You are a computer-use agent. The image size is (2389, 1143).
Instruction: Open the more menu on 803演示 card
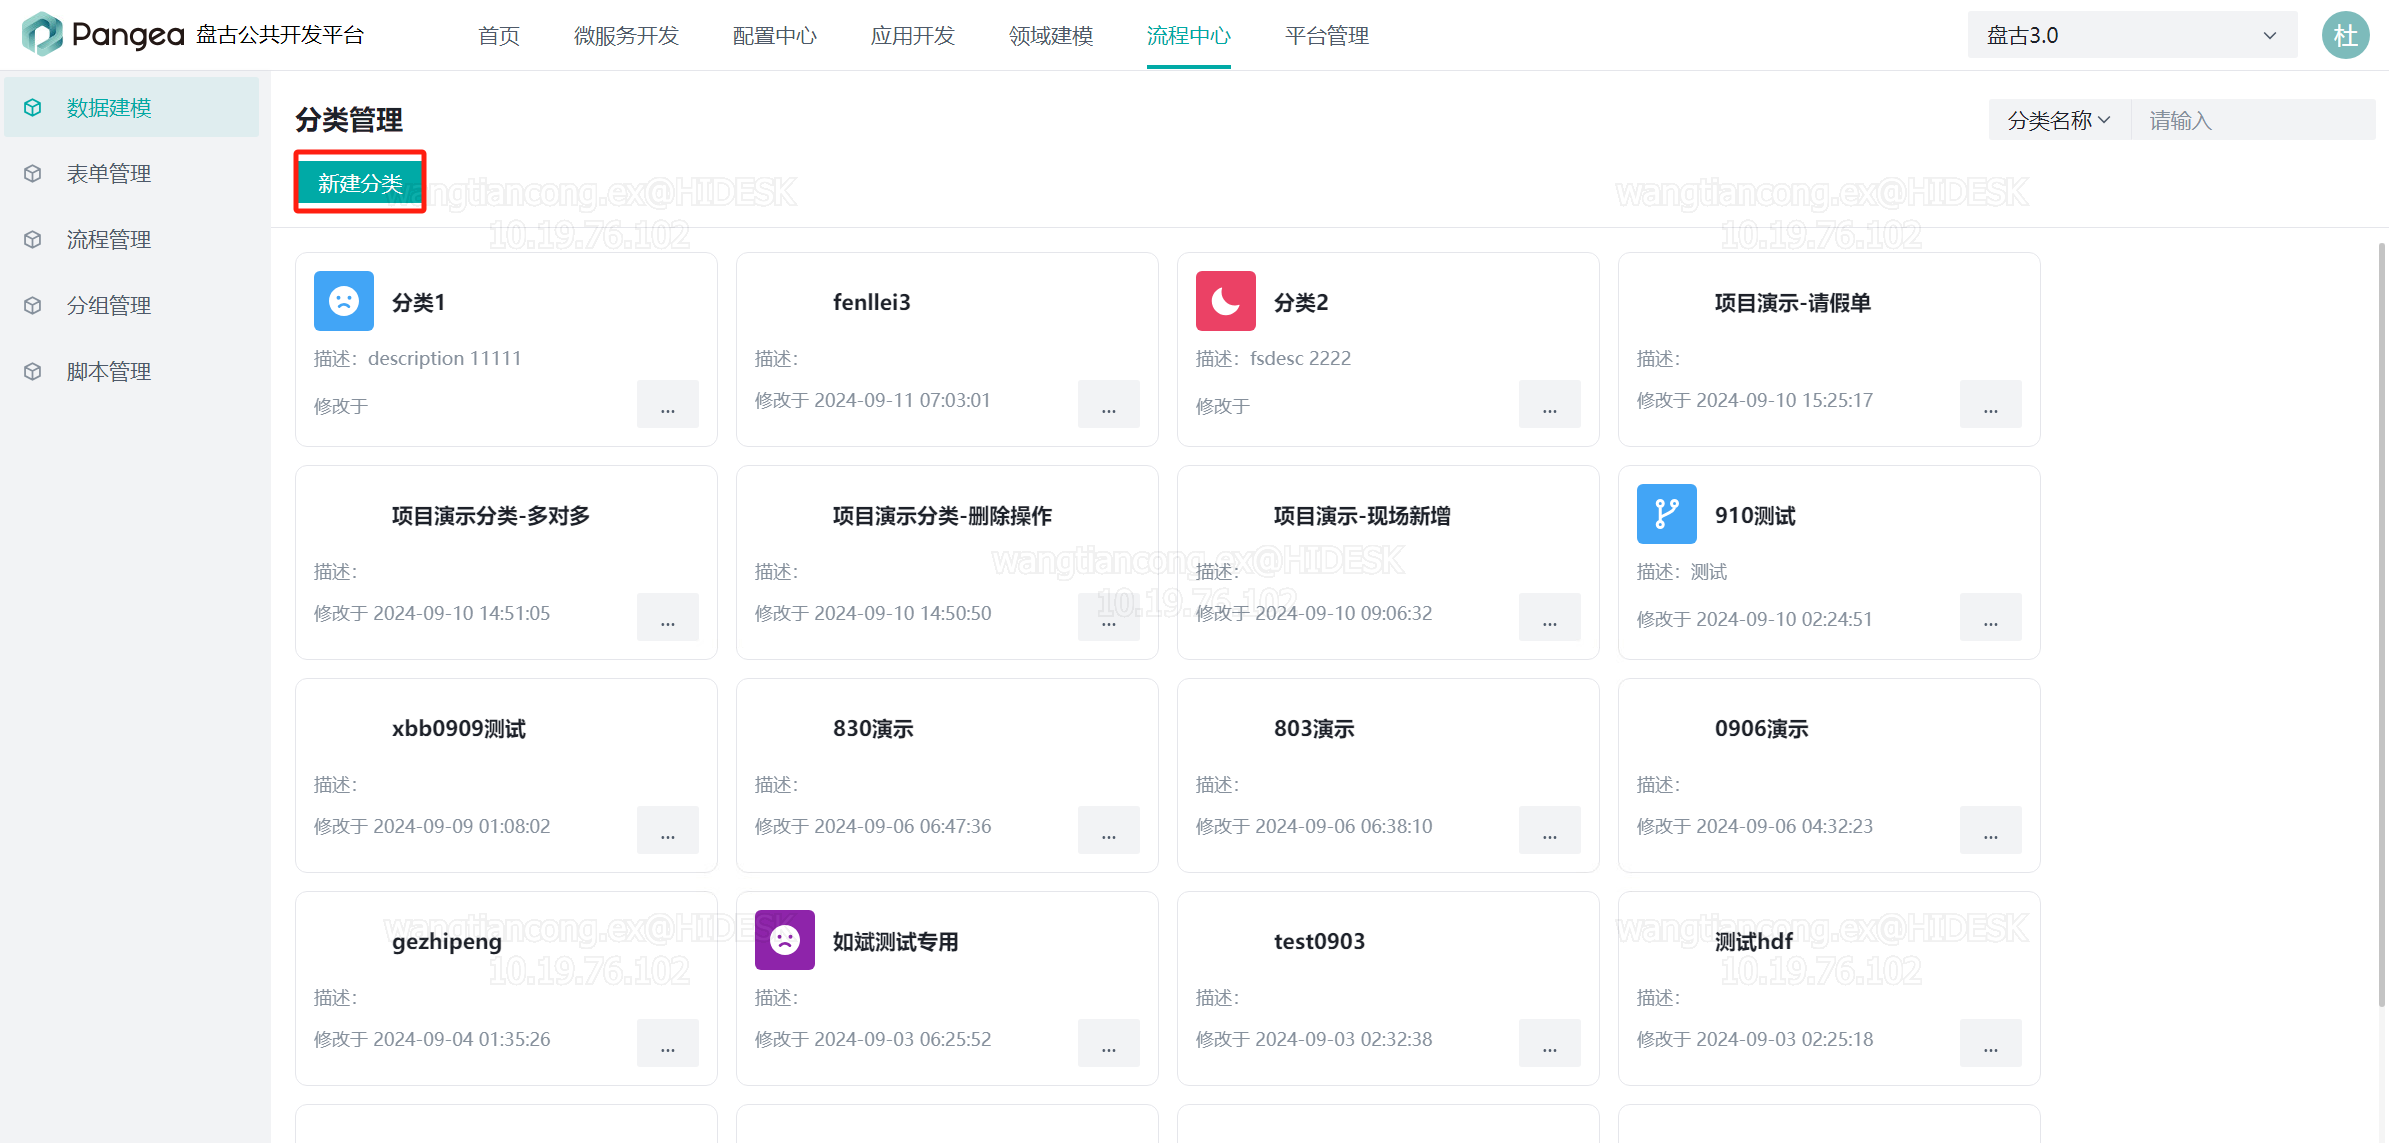pyautogui.click(x=1550, y=830)
